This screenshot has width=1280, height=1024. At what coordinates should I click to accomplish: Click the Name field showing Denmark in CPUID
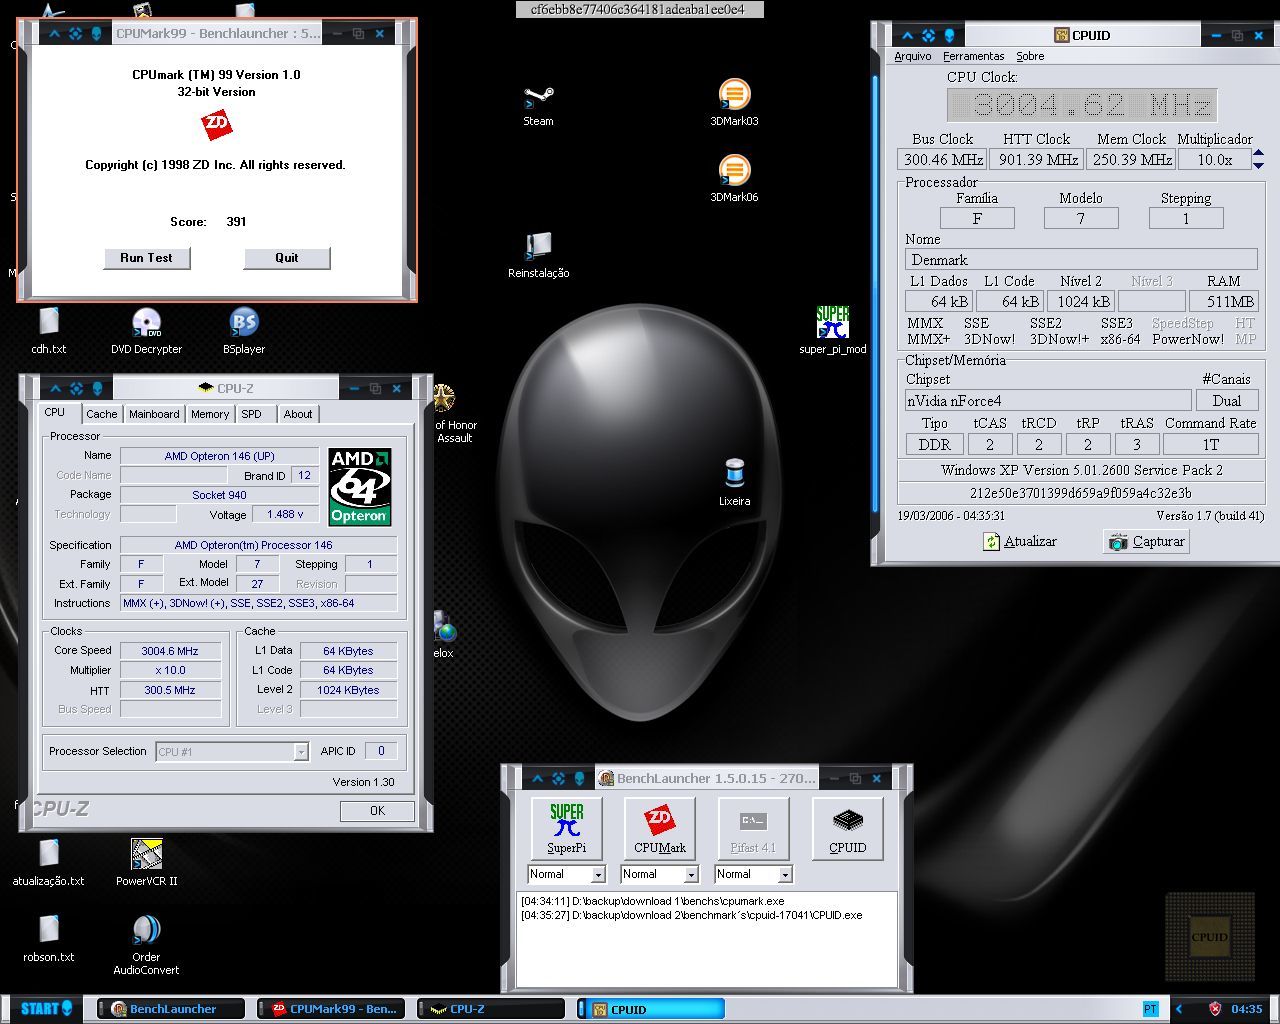coord(1081,260)
